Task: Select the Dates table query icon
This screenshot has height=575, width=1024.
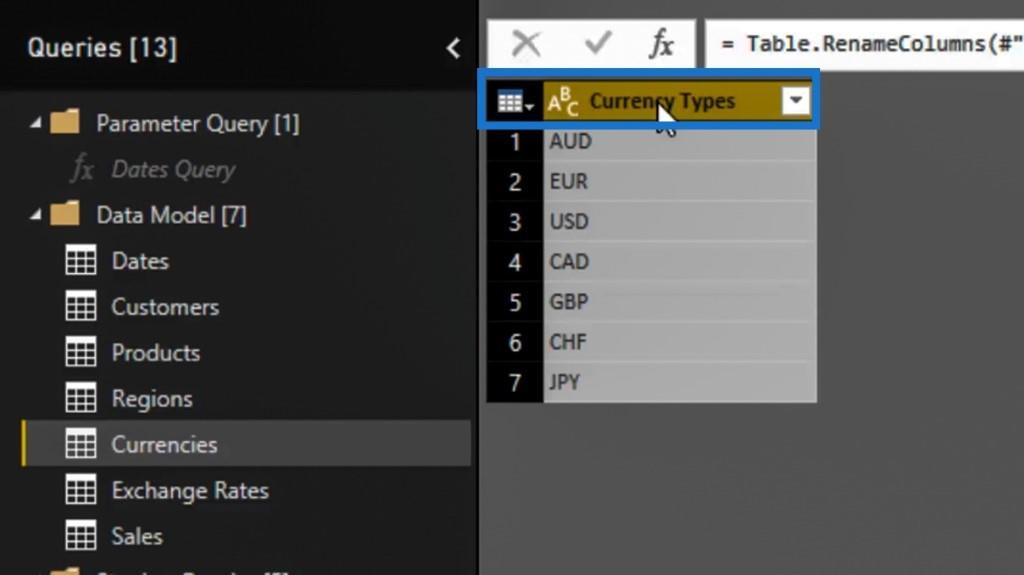Action: coord(81,261)
